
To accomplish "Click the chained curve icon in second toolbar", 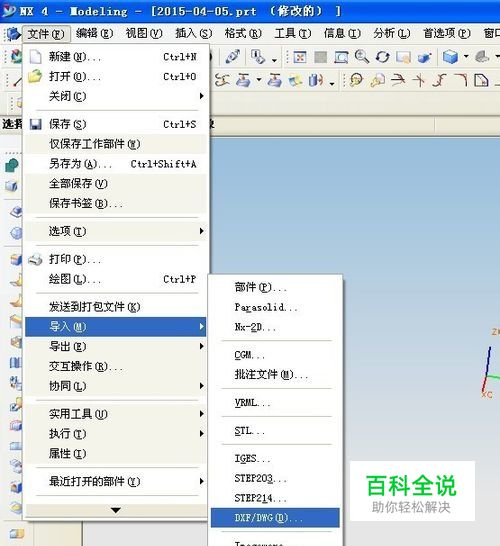I will coord(222,80).
